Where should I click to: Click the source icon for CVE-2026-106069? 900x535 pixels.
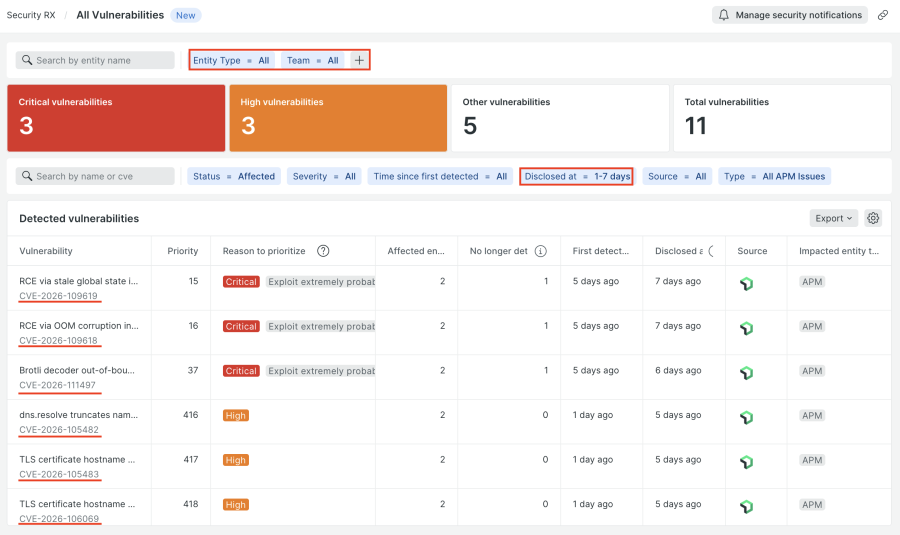pos(746,506)
